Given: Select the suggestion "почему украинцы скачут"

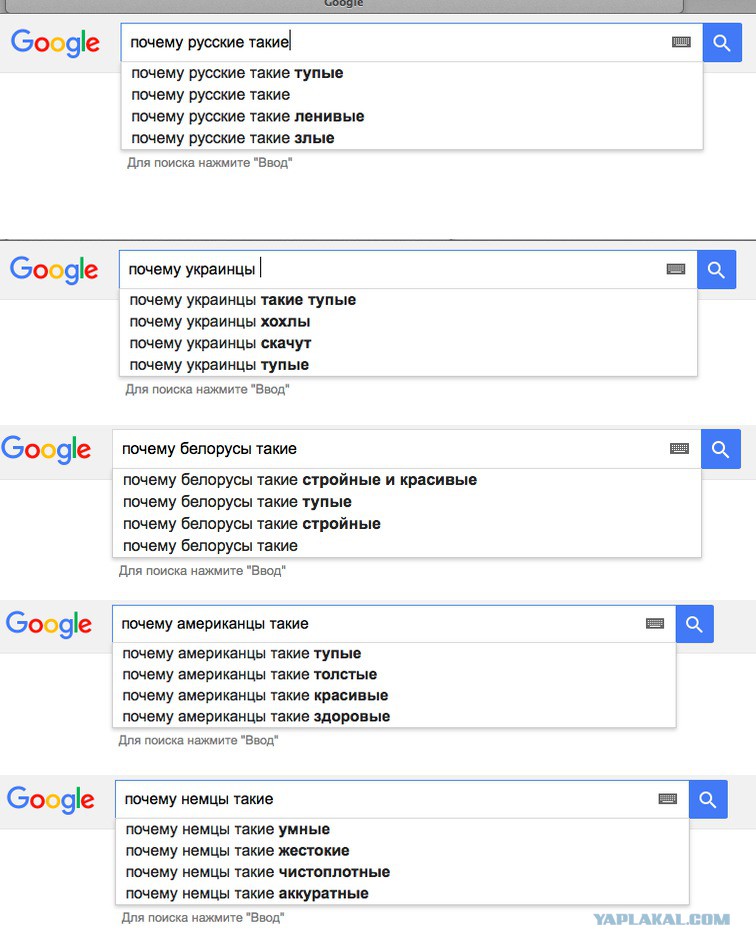Looking at the screenshot, I should [x=220, y=343].
